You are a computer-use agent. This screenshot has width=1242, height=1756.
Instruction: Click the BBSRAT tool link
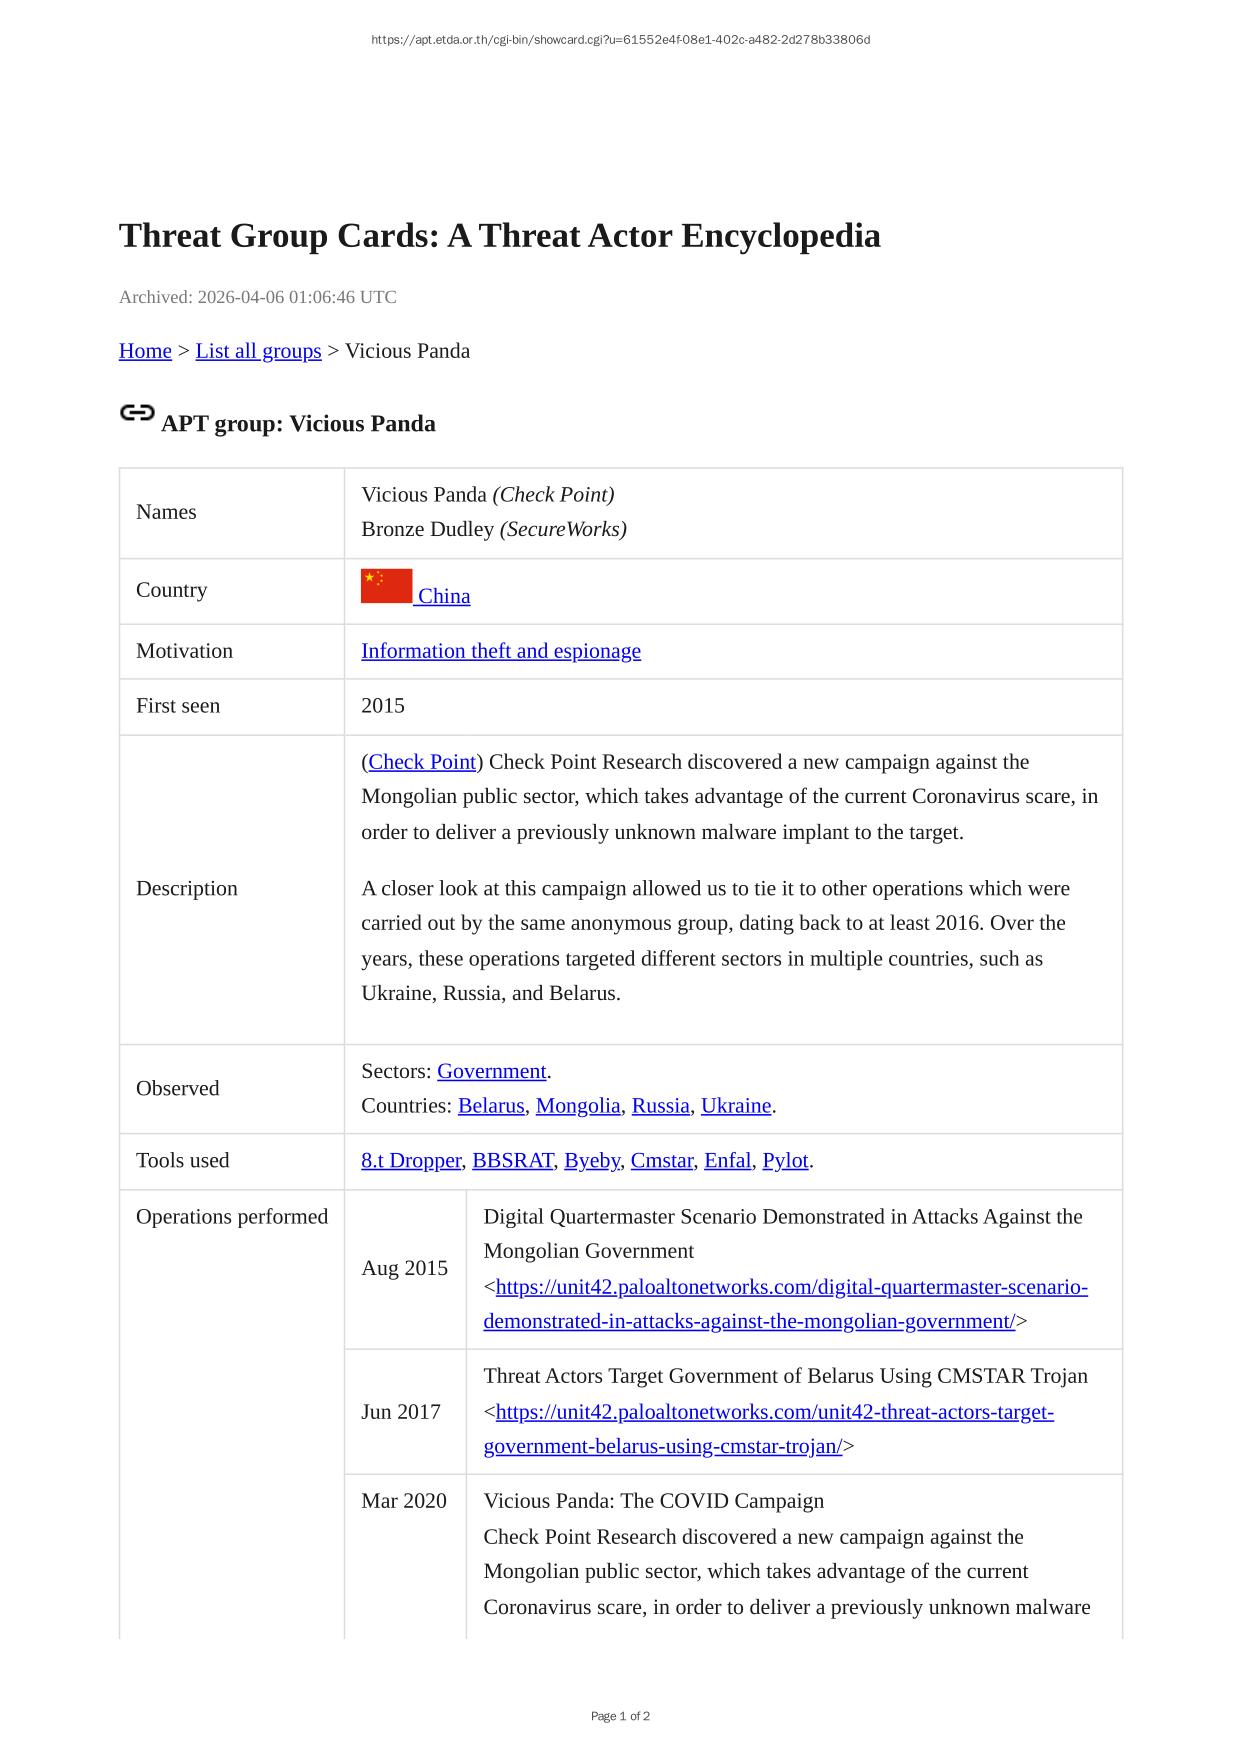512,1161
